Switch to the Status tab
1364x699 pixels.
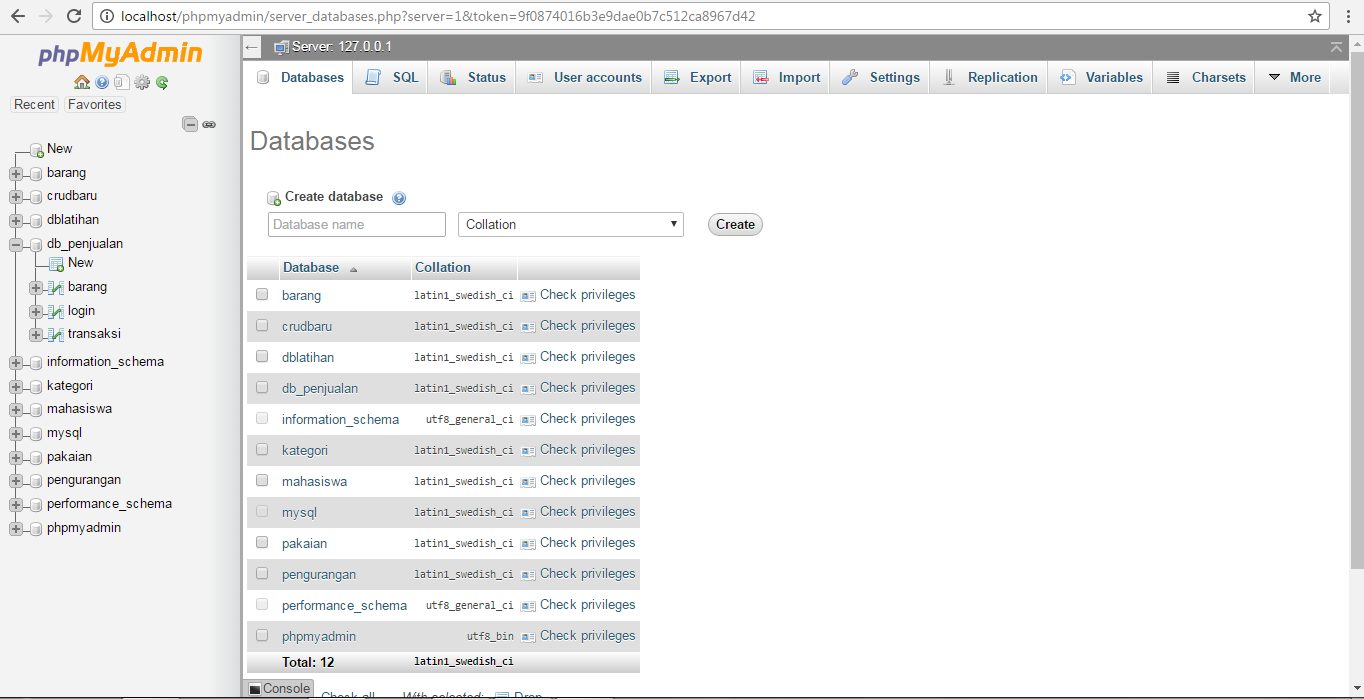click(x=472, y=77)
